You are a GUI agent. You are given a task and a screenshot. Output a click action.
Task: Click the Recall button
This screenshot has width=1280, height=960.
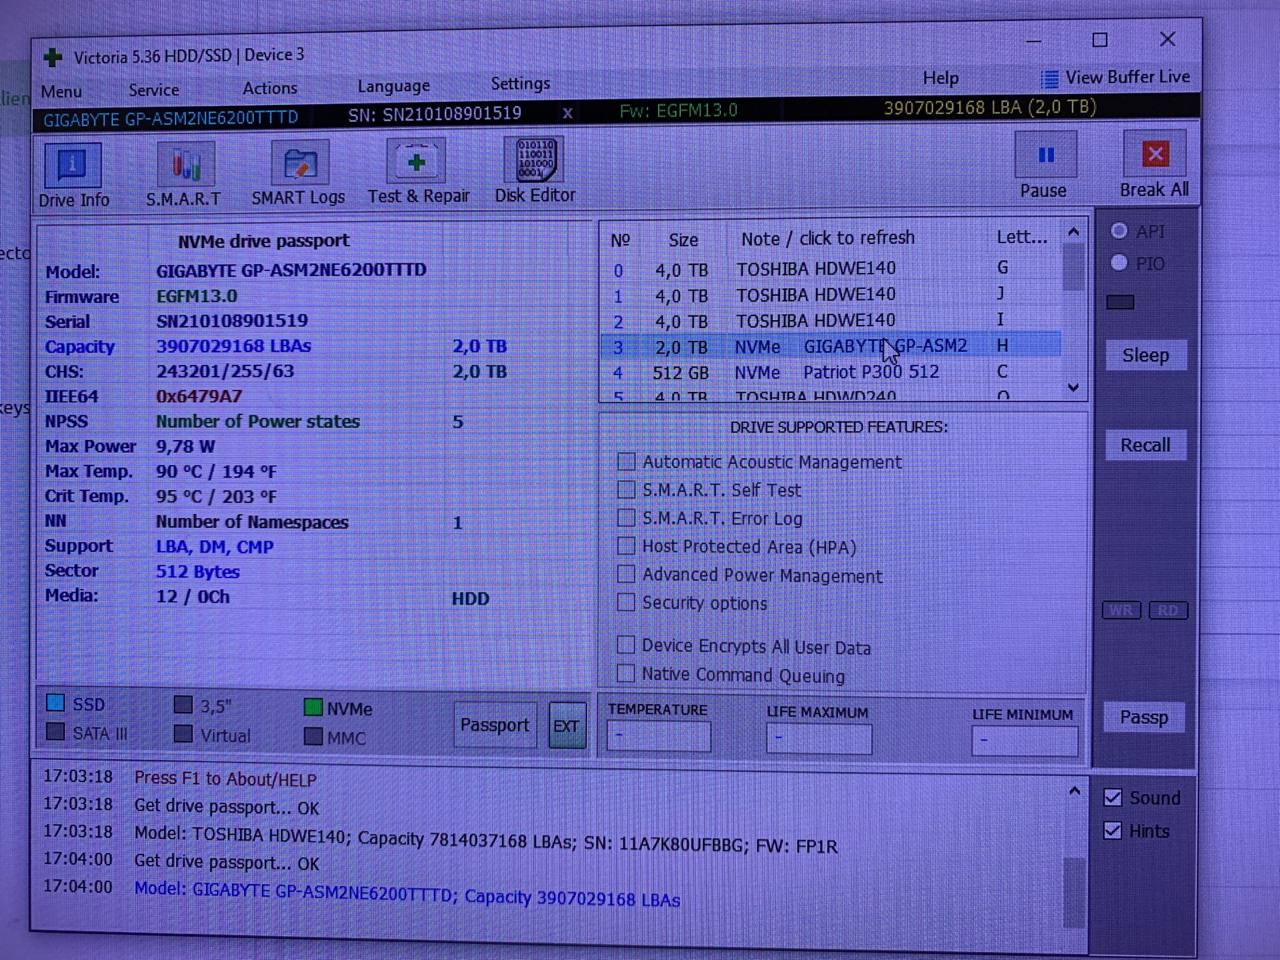[x=1145, y=445]
